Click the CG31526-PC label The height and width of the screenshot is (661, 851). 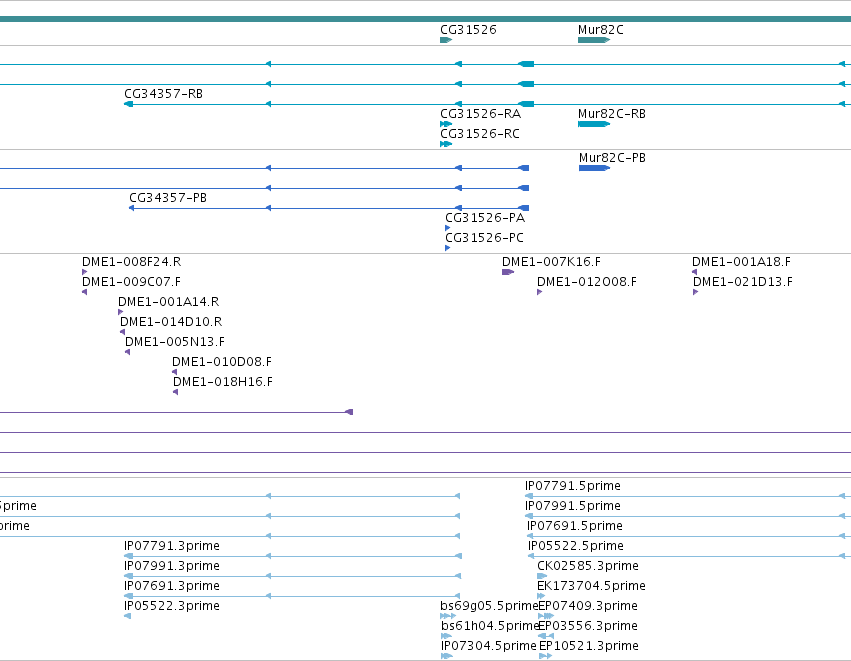pyautogui.click(x=484, y=238)
